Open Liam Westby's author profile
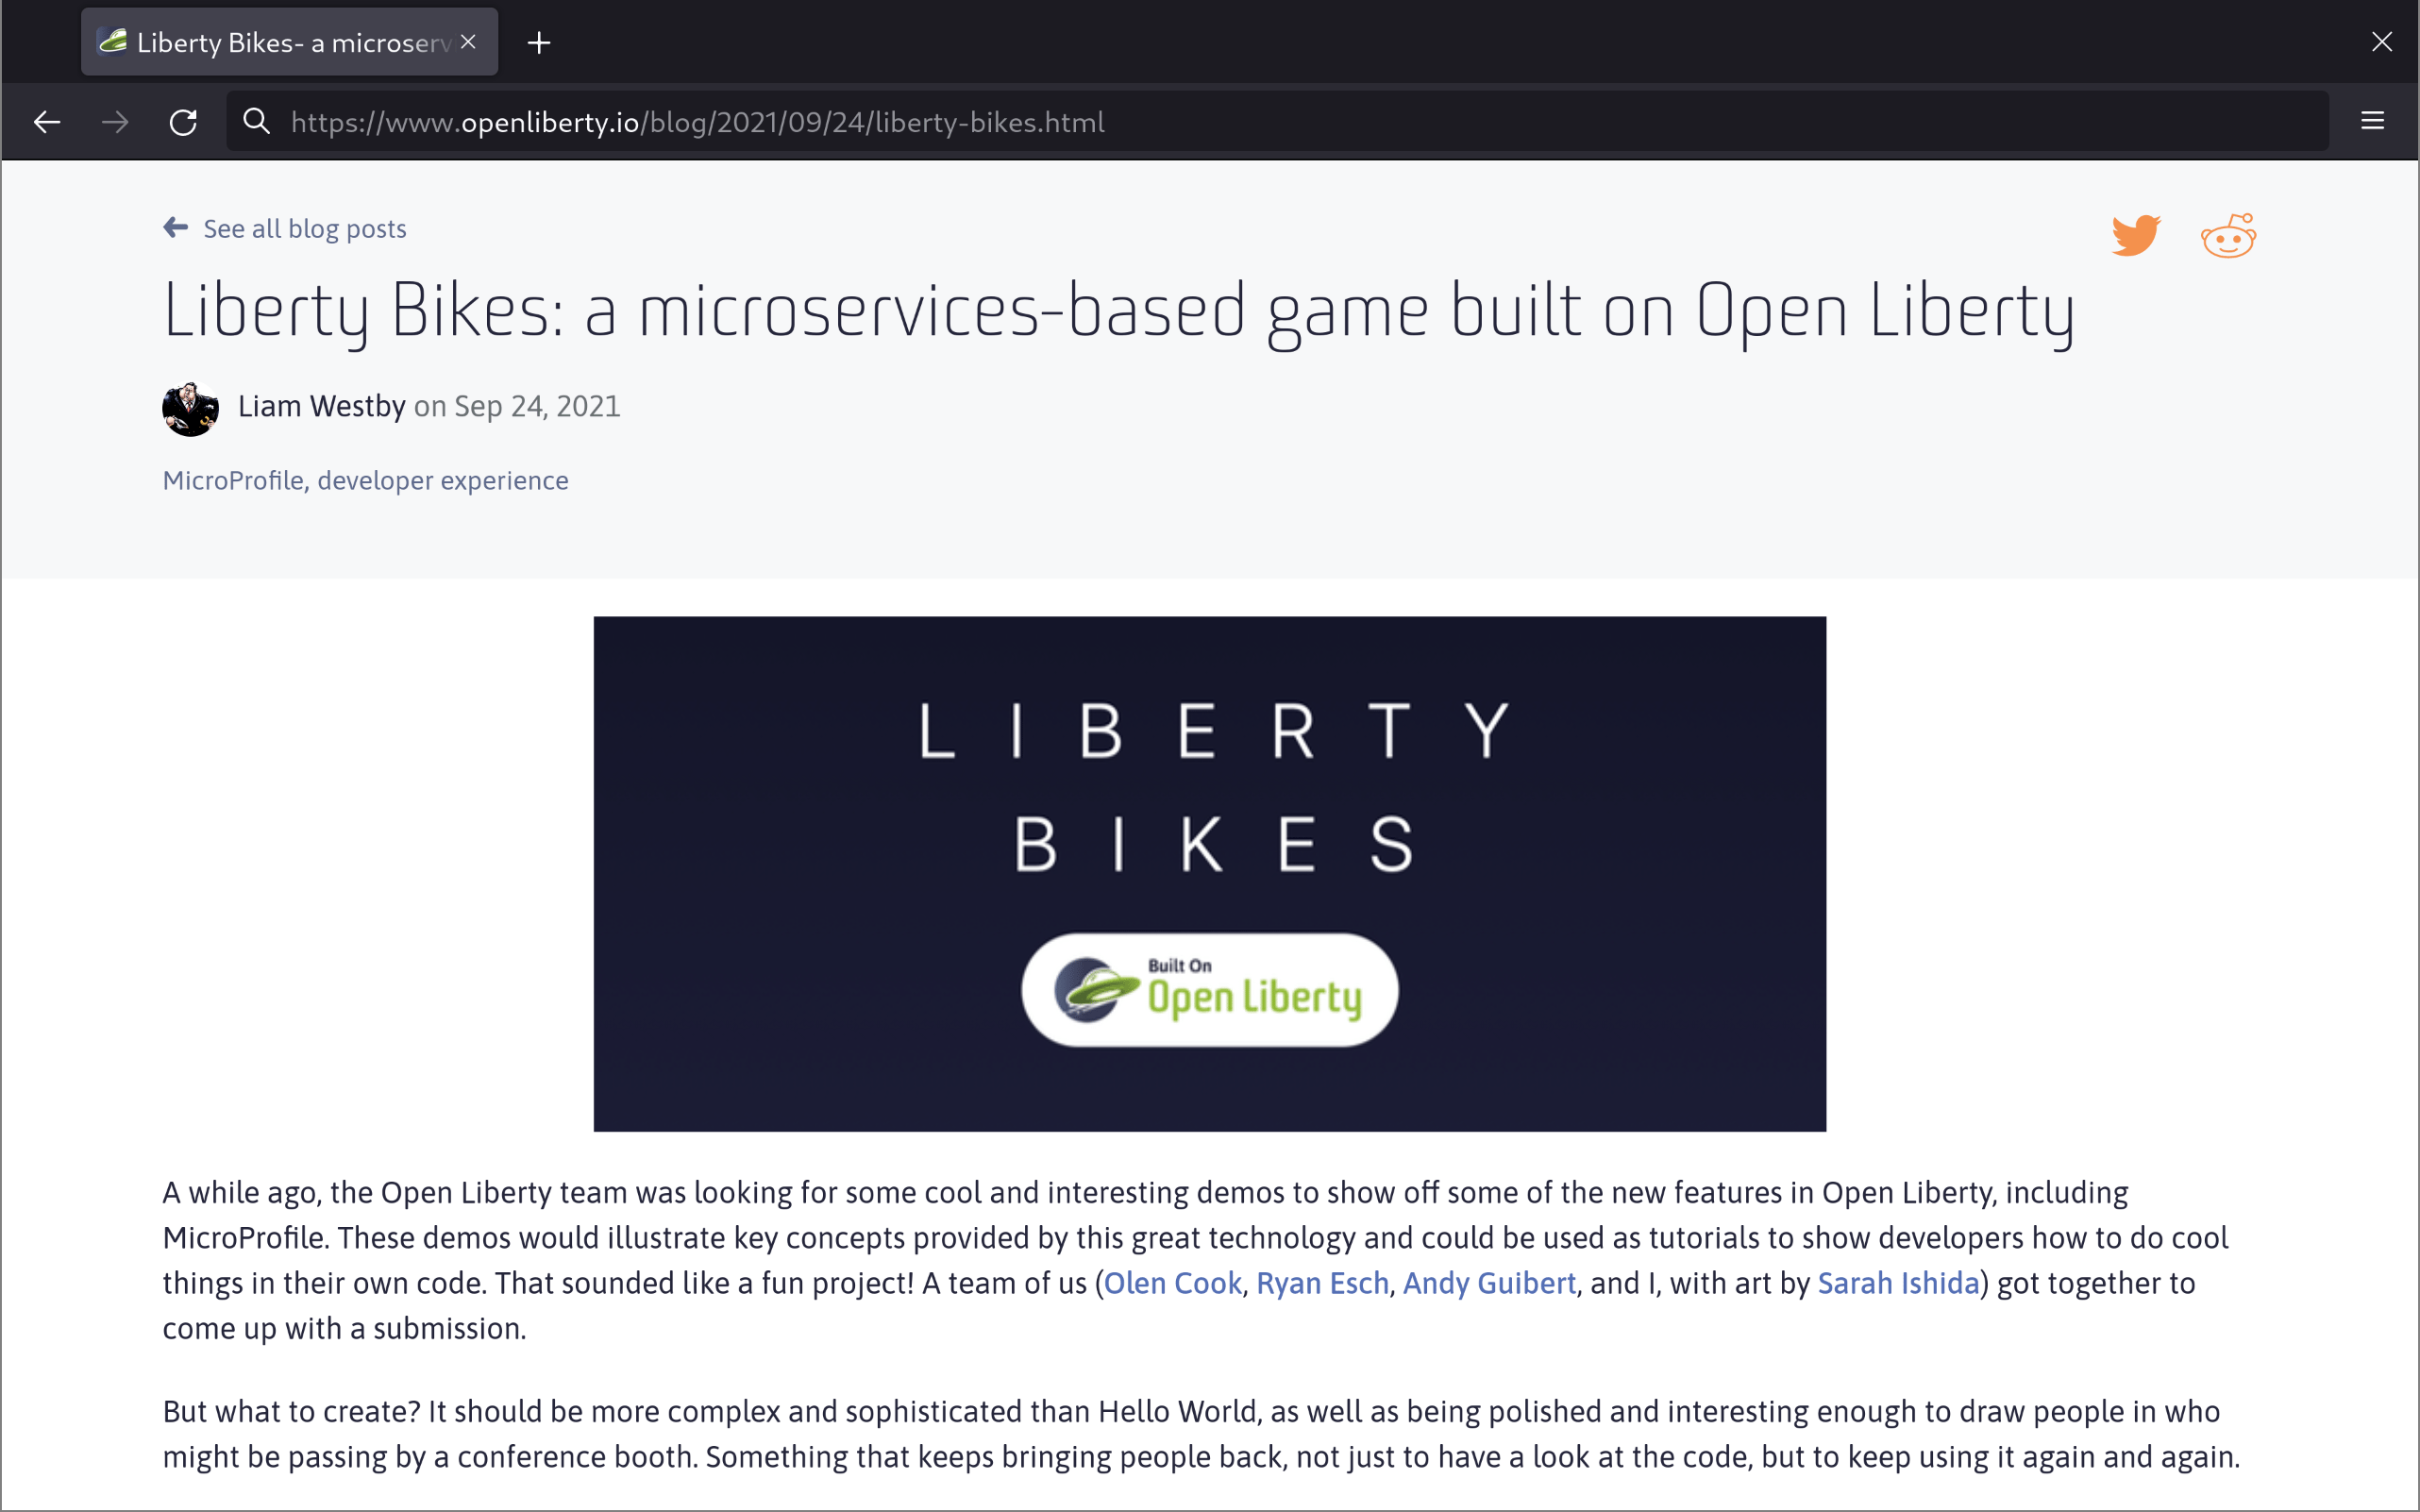Image resolution: width=2420 pixels, height=1512 pixels. point(321,406)
